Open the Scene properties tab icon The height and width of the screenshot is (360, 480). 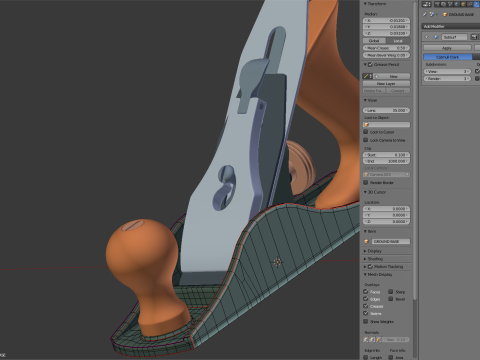[450, 4]
